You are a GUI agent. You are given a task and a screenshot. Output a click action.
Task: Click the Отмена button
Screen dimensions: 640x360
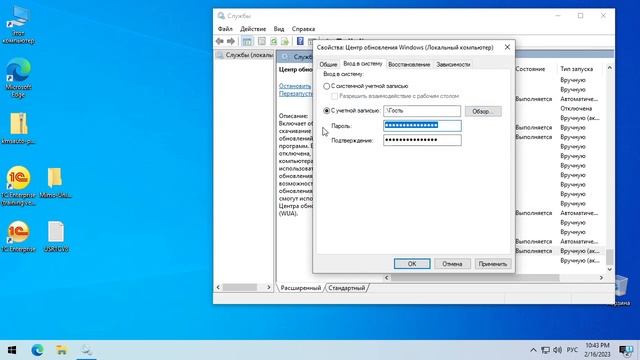coord(452,264)
